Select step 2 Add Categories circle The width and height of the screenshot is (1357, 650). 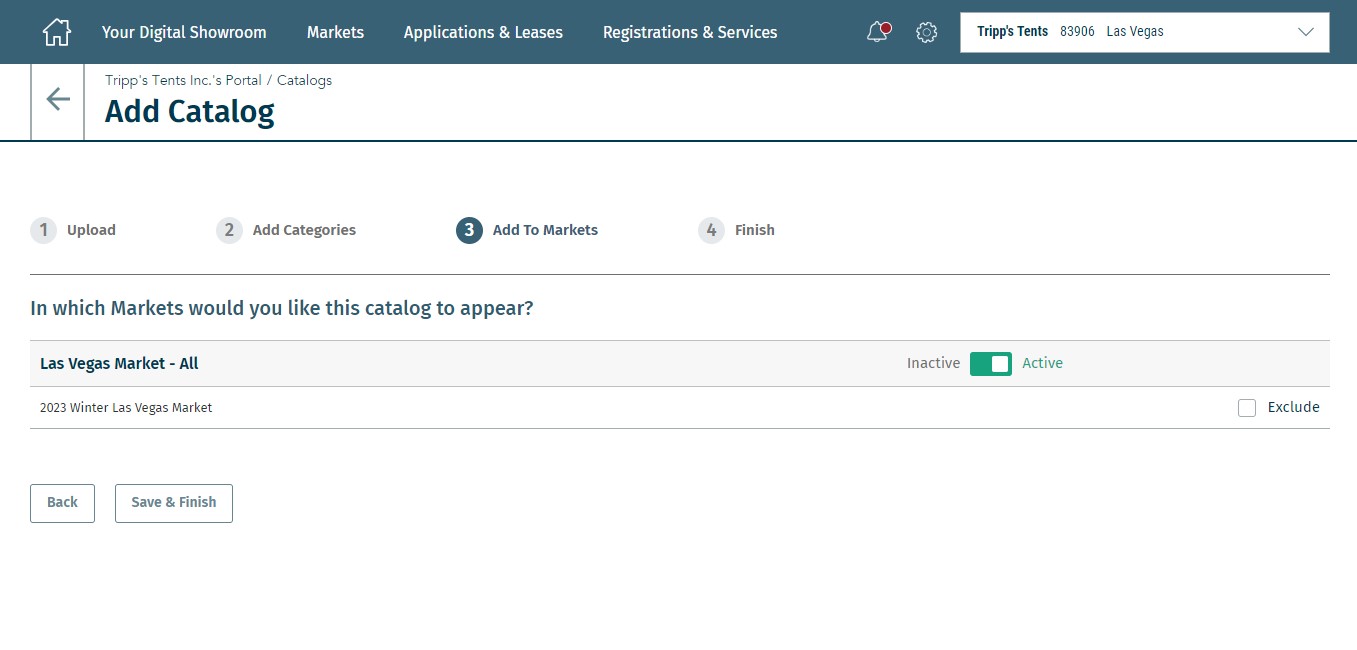pos(229,230)
